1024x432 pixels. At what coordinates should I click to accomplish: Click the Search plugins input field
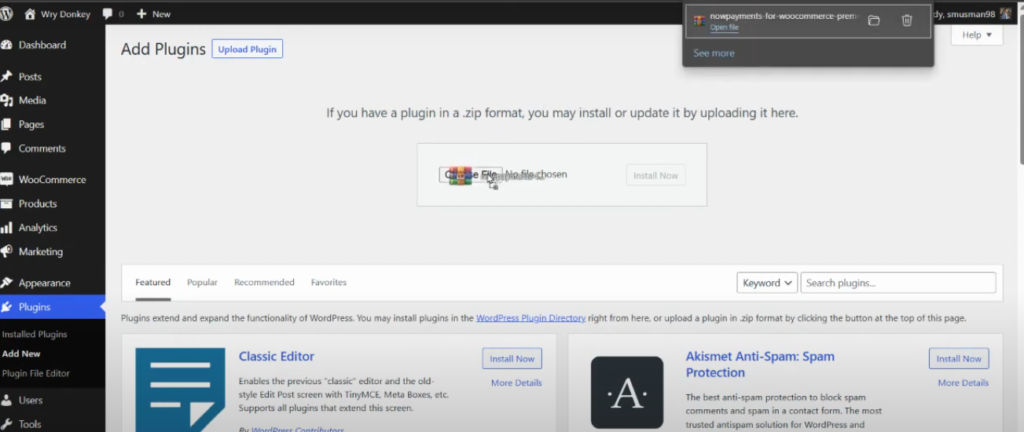(898, 283)
